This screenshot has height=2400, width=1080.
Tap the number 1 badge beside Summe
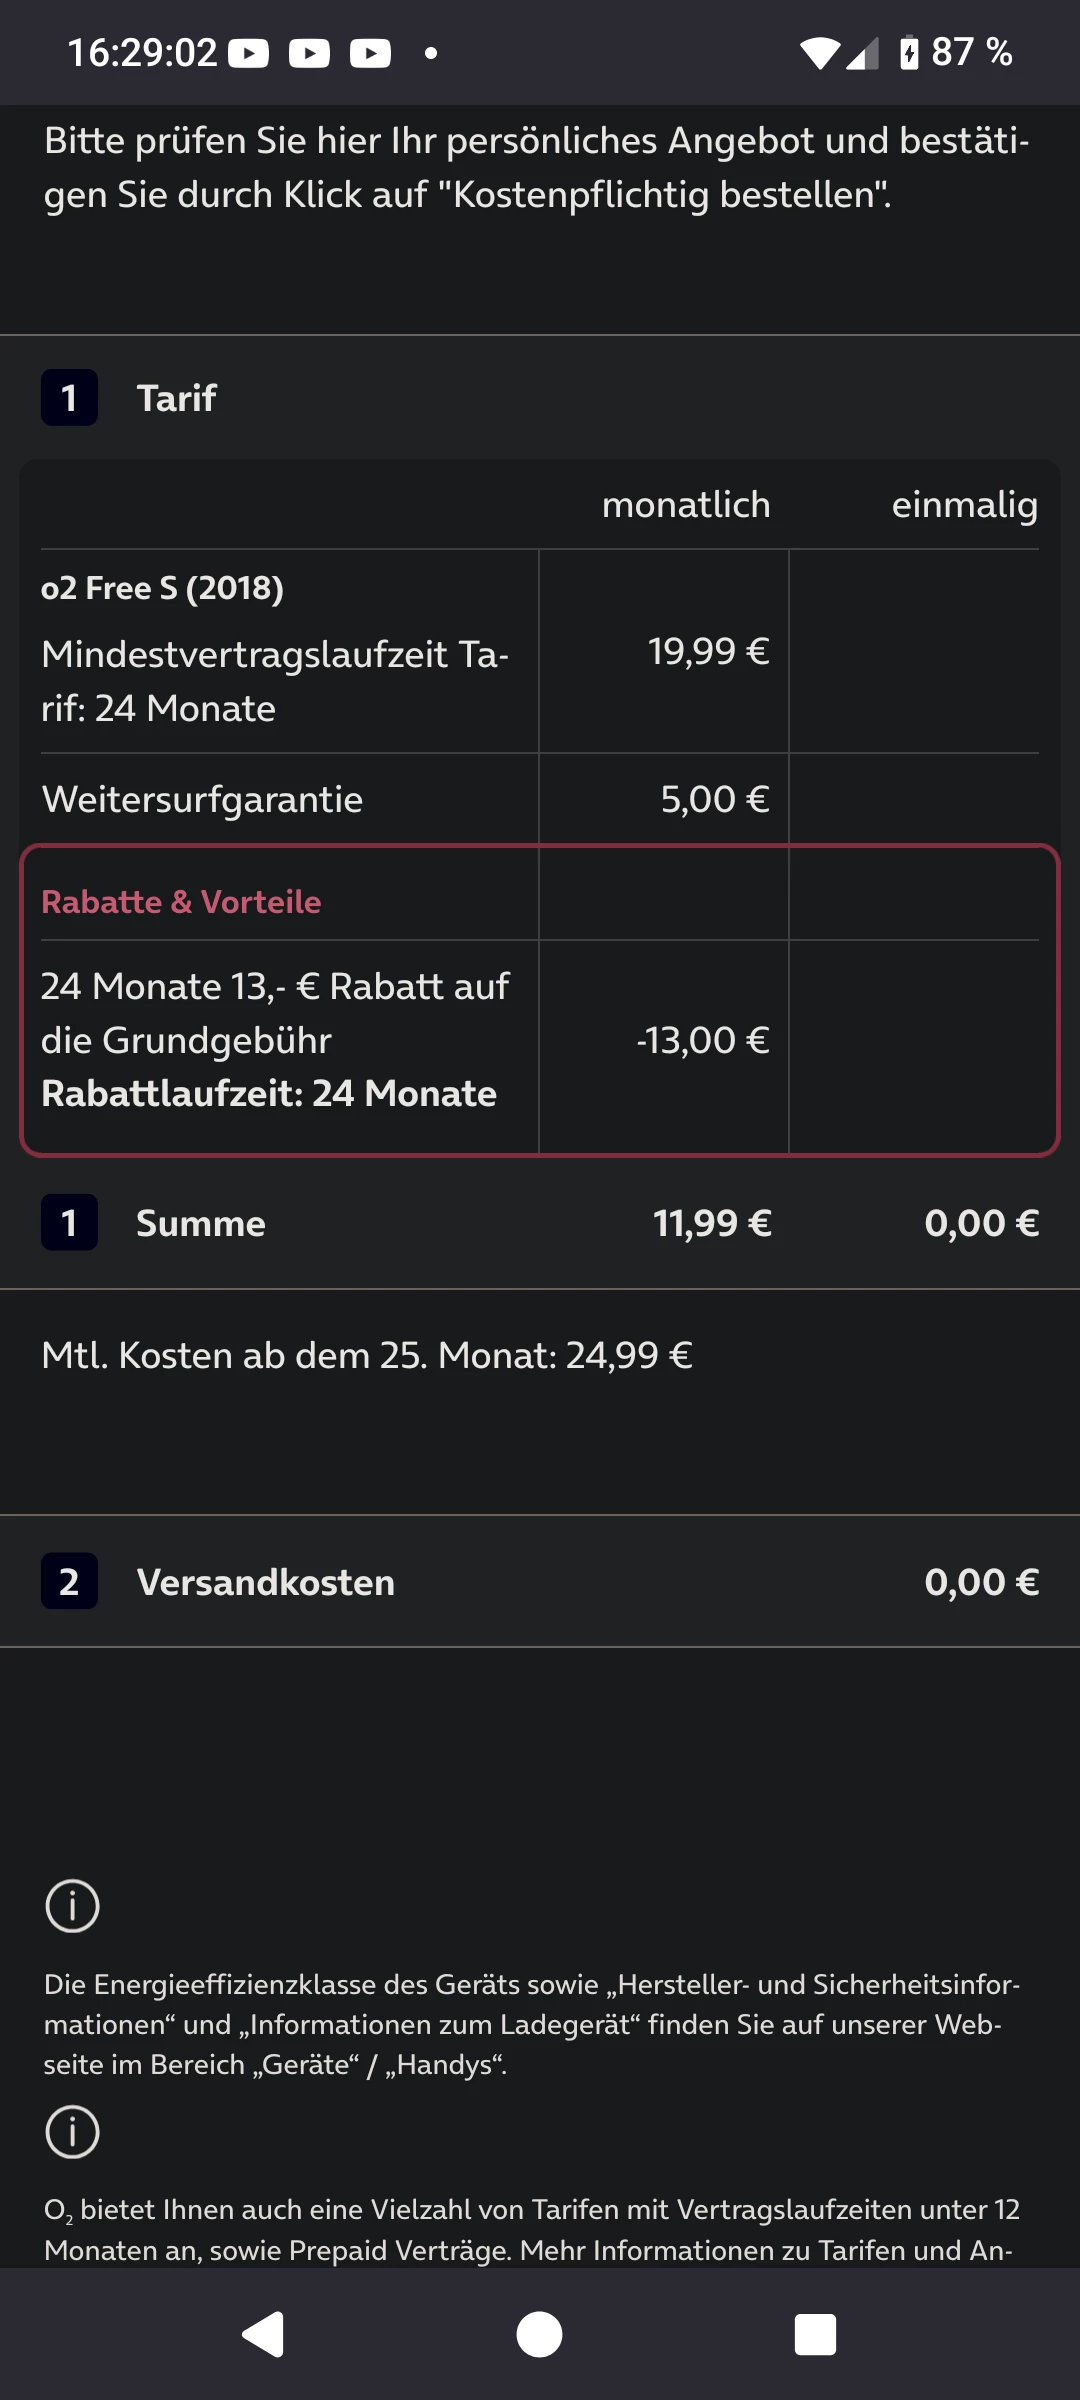[69, 1222]
